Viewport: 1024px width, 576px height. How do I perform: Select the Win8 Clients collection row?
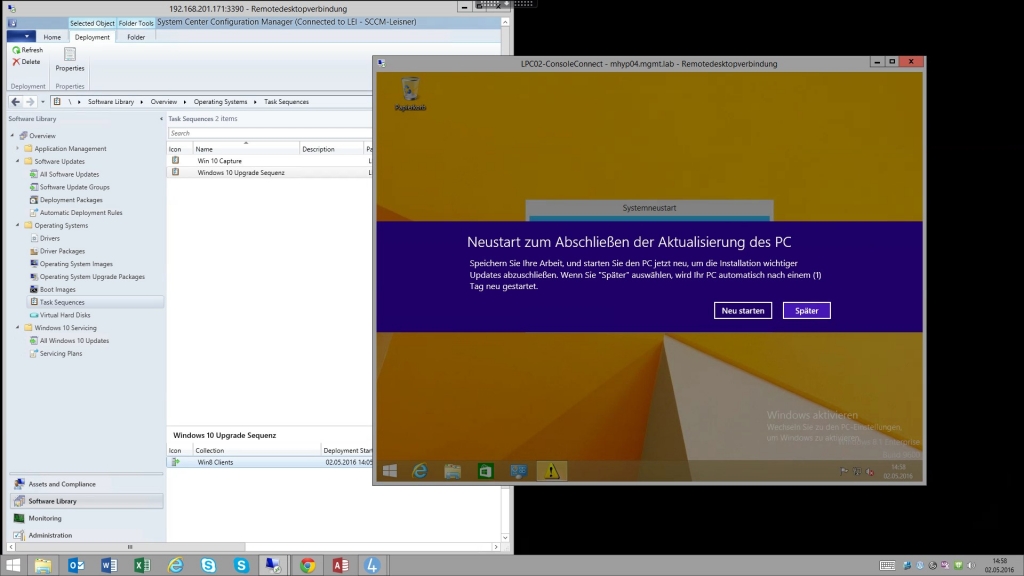(269, 462)
